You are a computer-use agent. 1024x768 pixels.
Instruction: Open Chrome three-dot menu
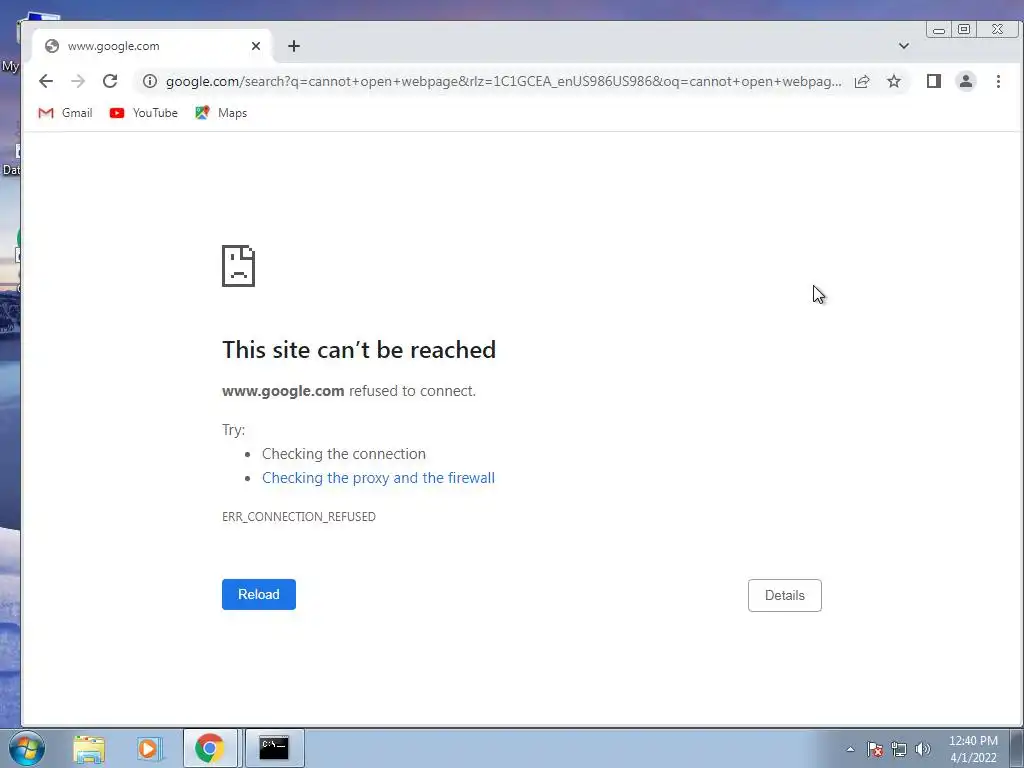998,81
